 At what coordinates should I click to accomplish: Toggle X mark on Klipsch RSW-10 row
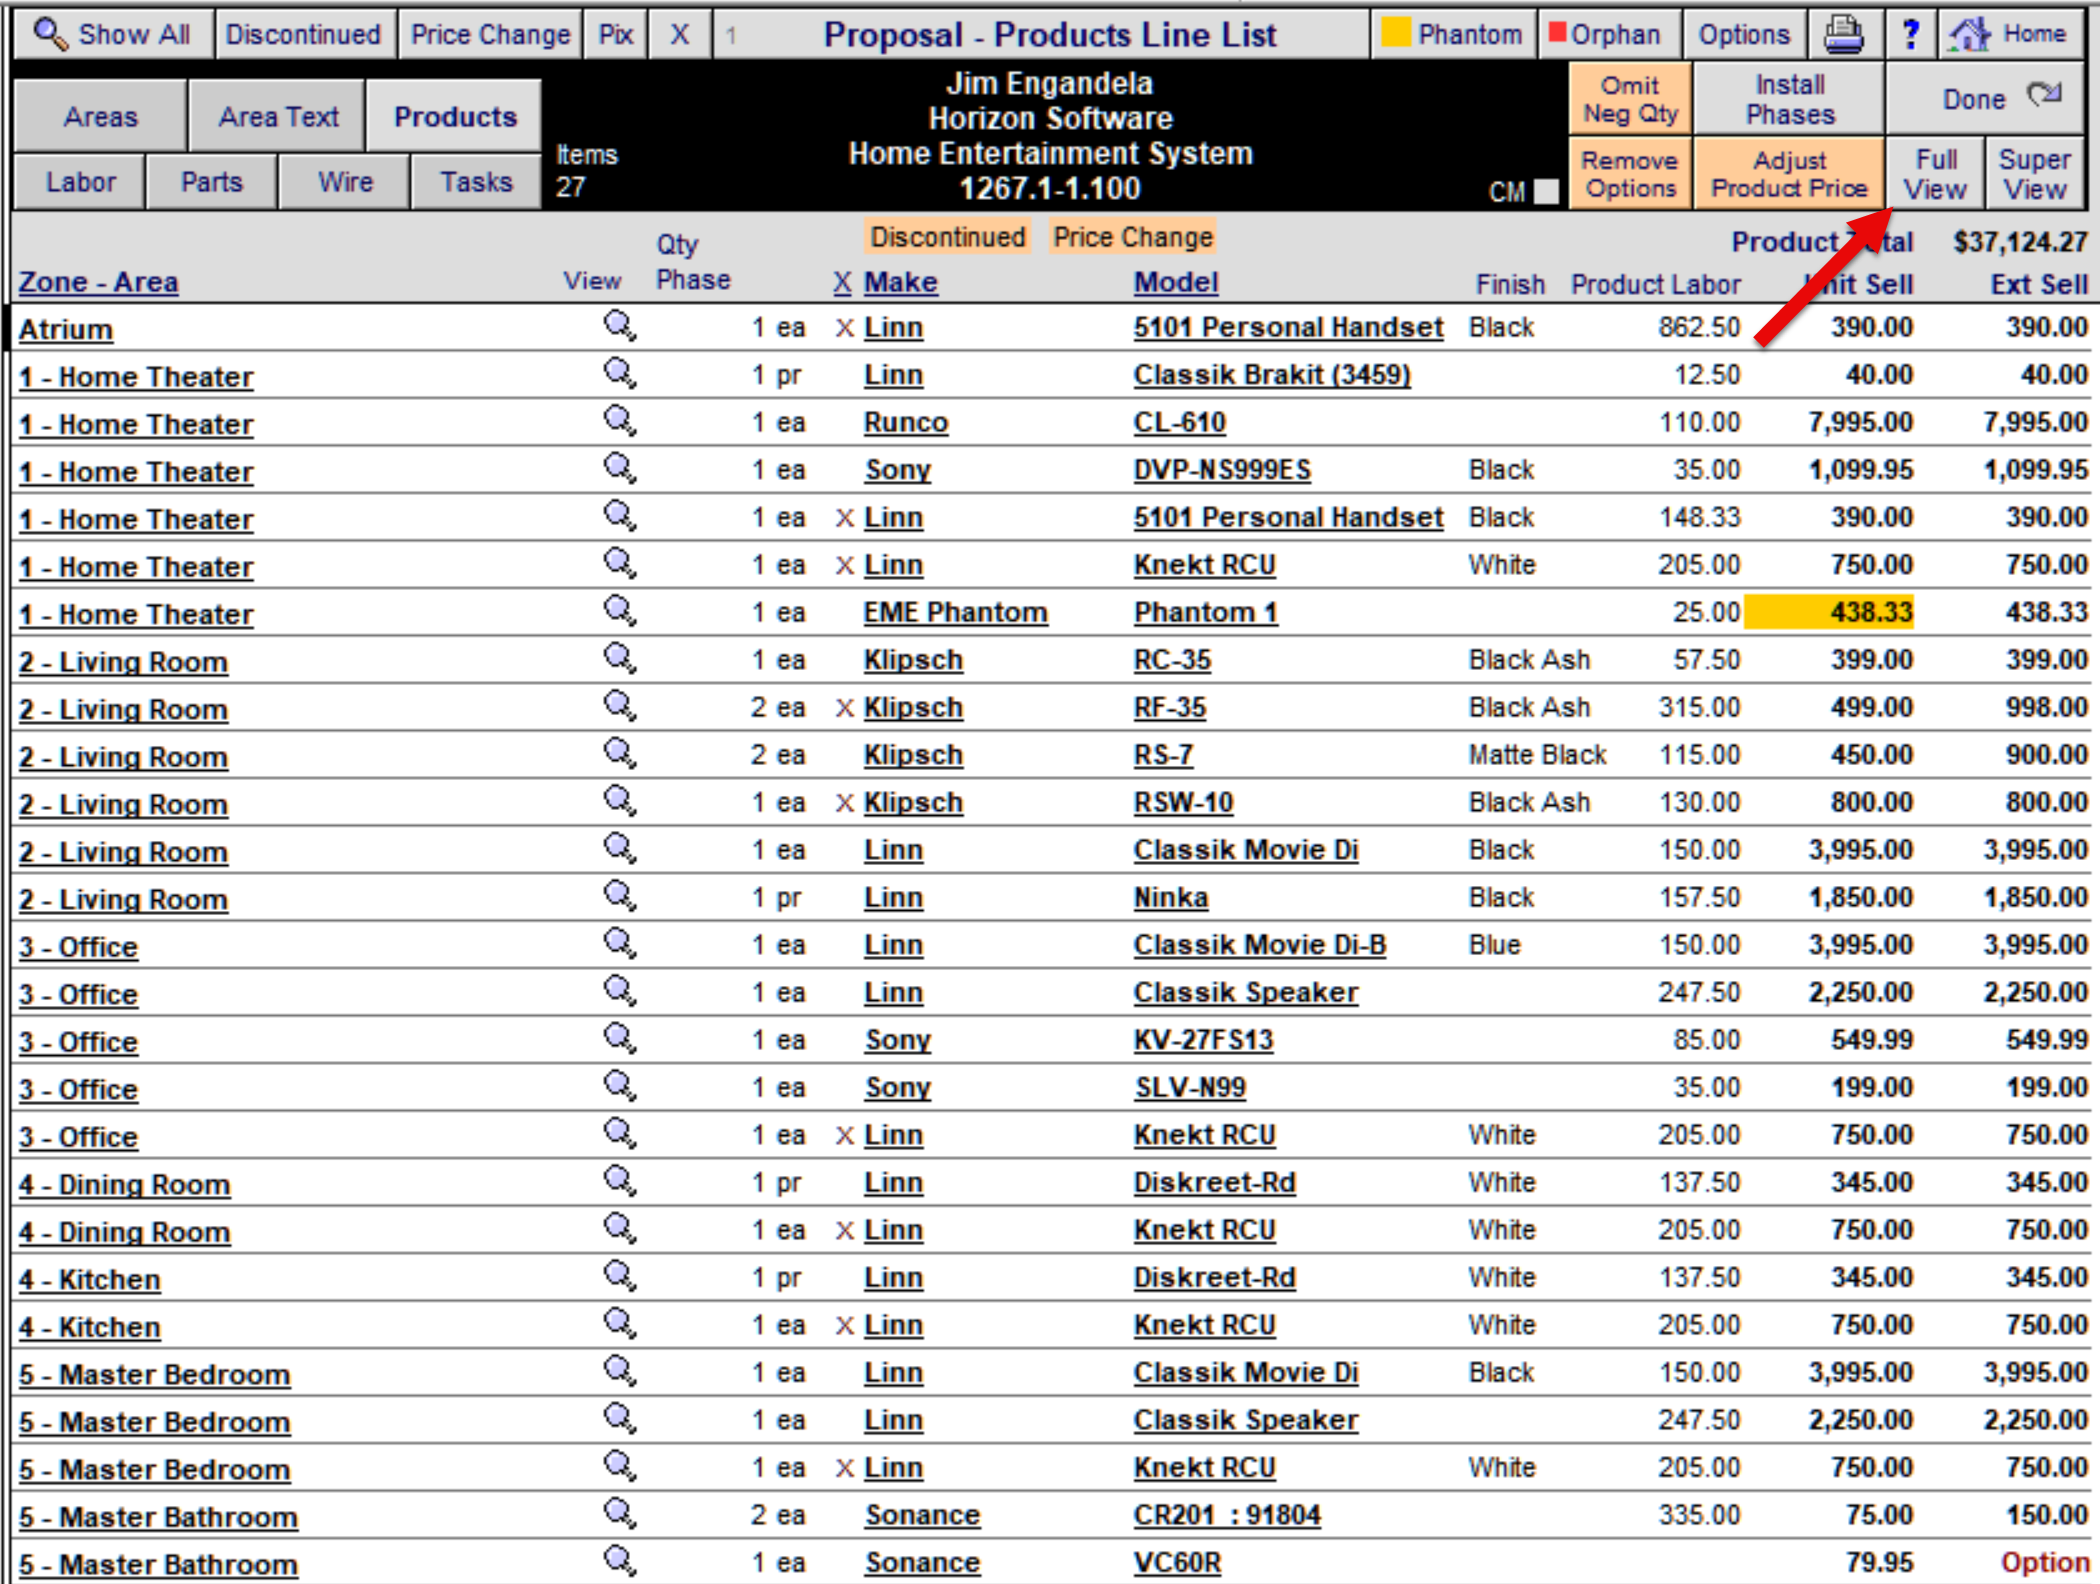(844, 803)
